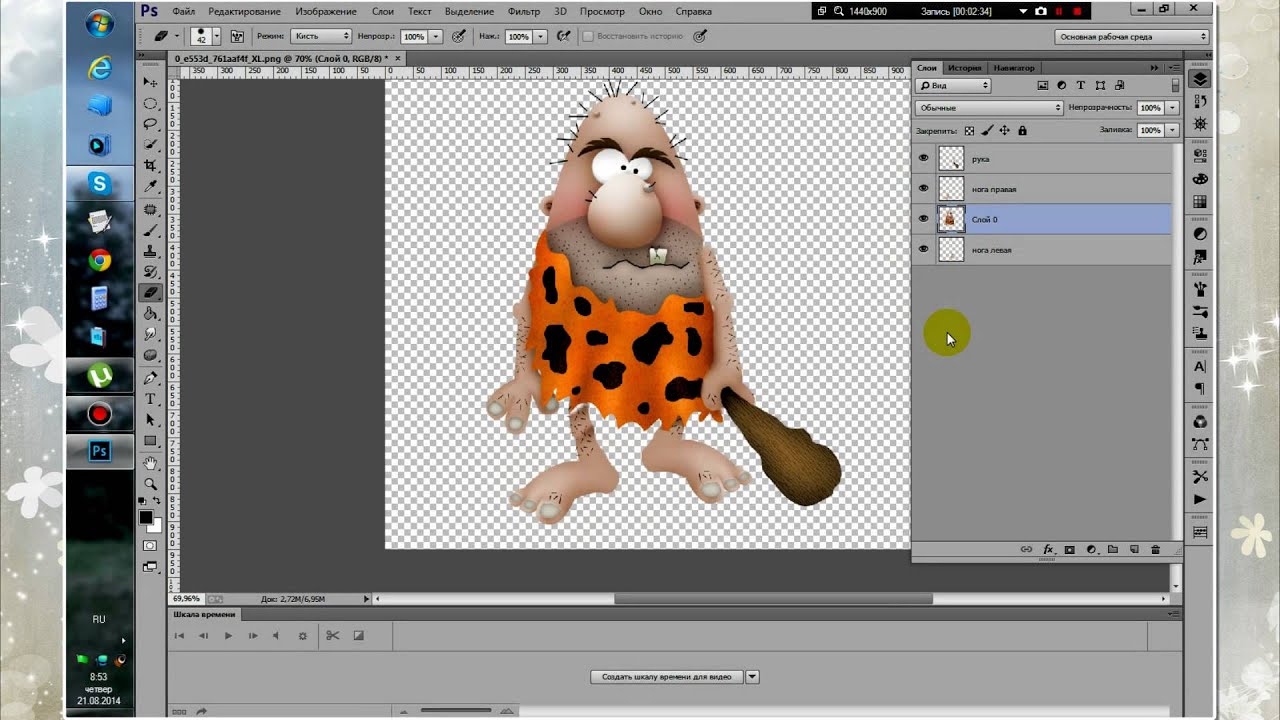Open Google Chrome from taskbar
Screen dimensions: 1280x720
(100, 261)
